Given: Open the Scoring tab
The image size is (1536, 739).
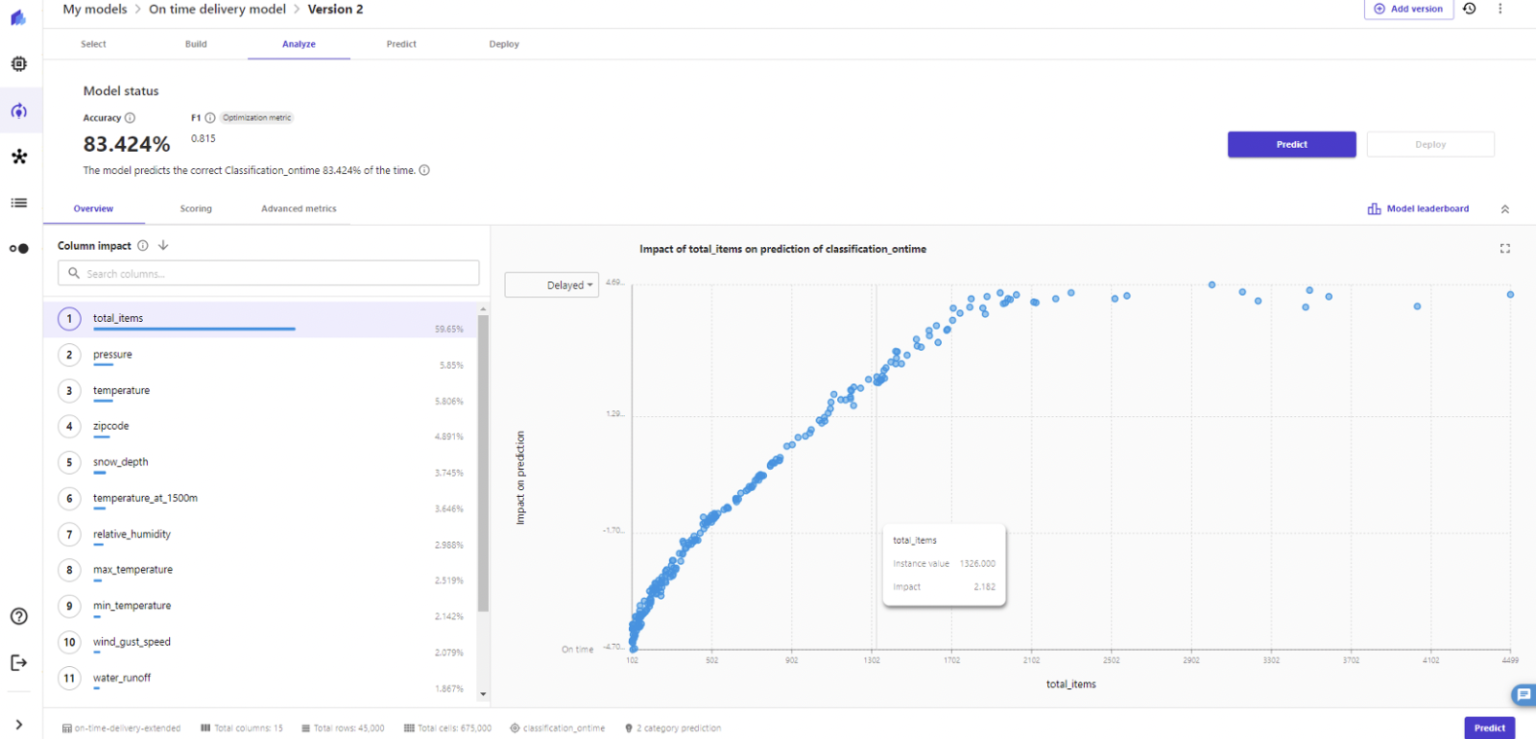Looking at the screenshot, I should [x=196, y=209].
